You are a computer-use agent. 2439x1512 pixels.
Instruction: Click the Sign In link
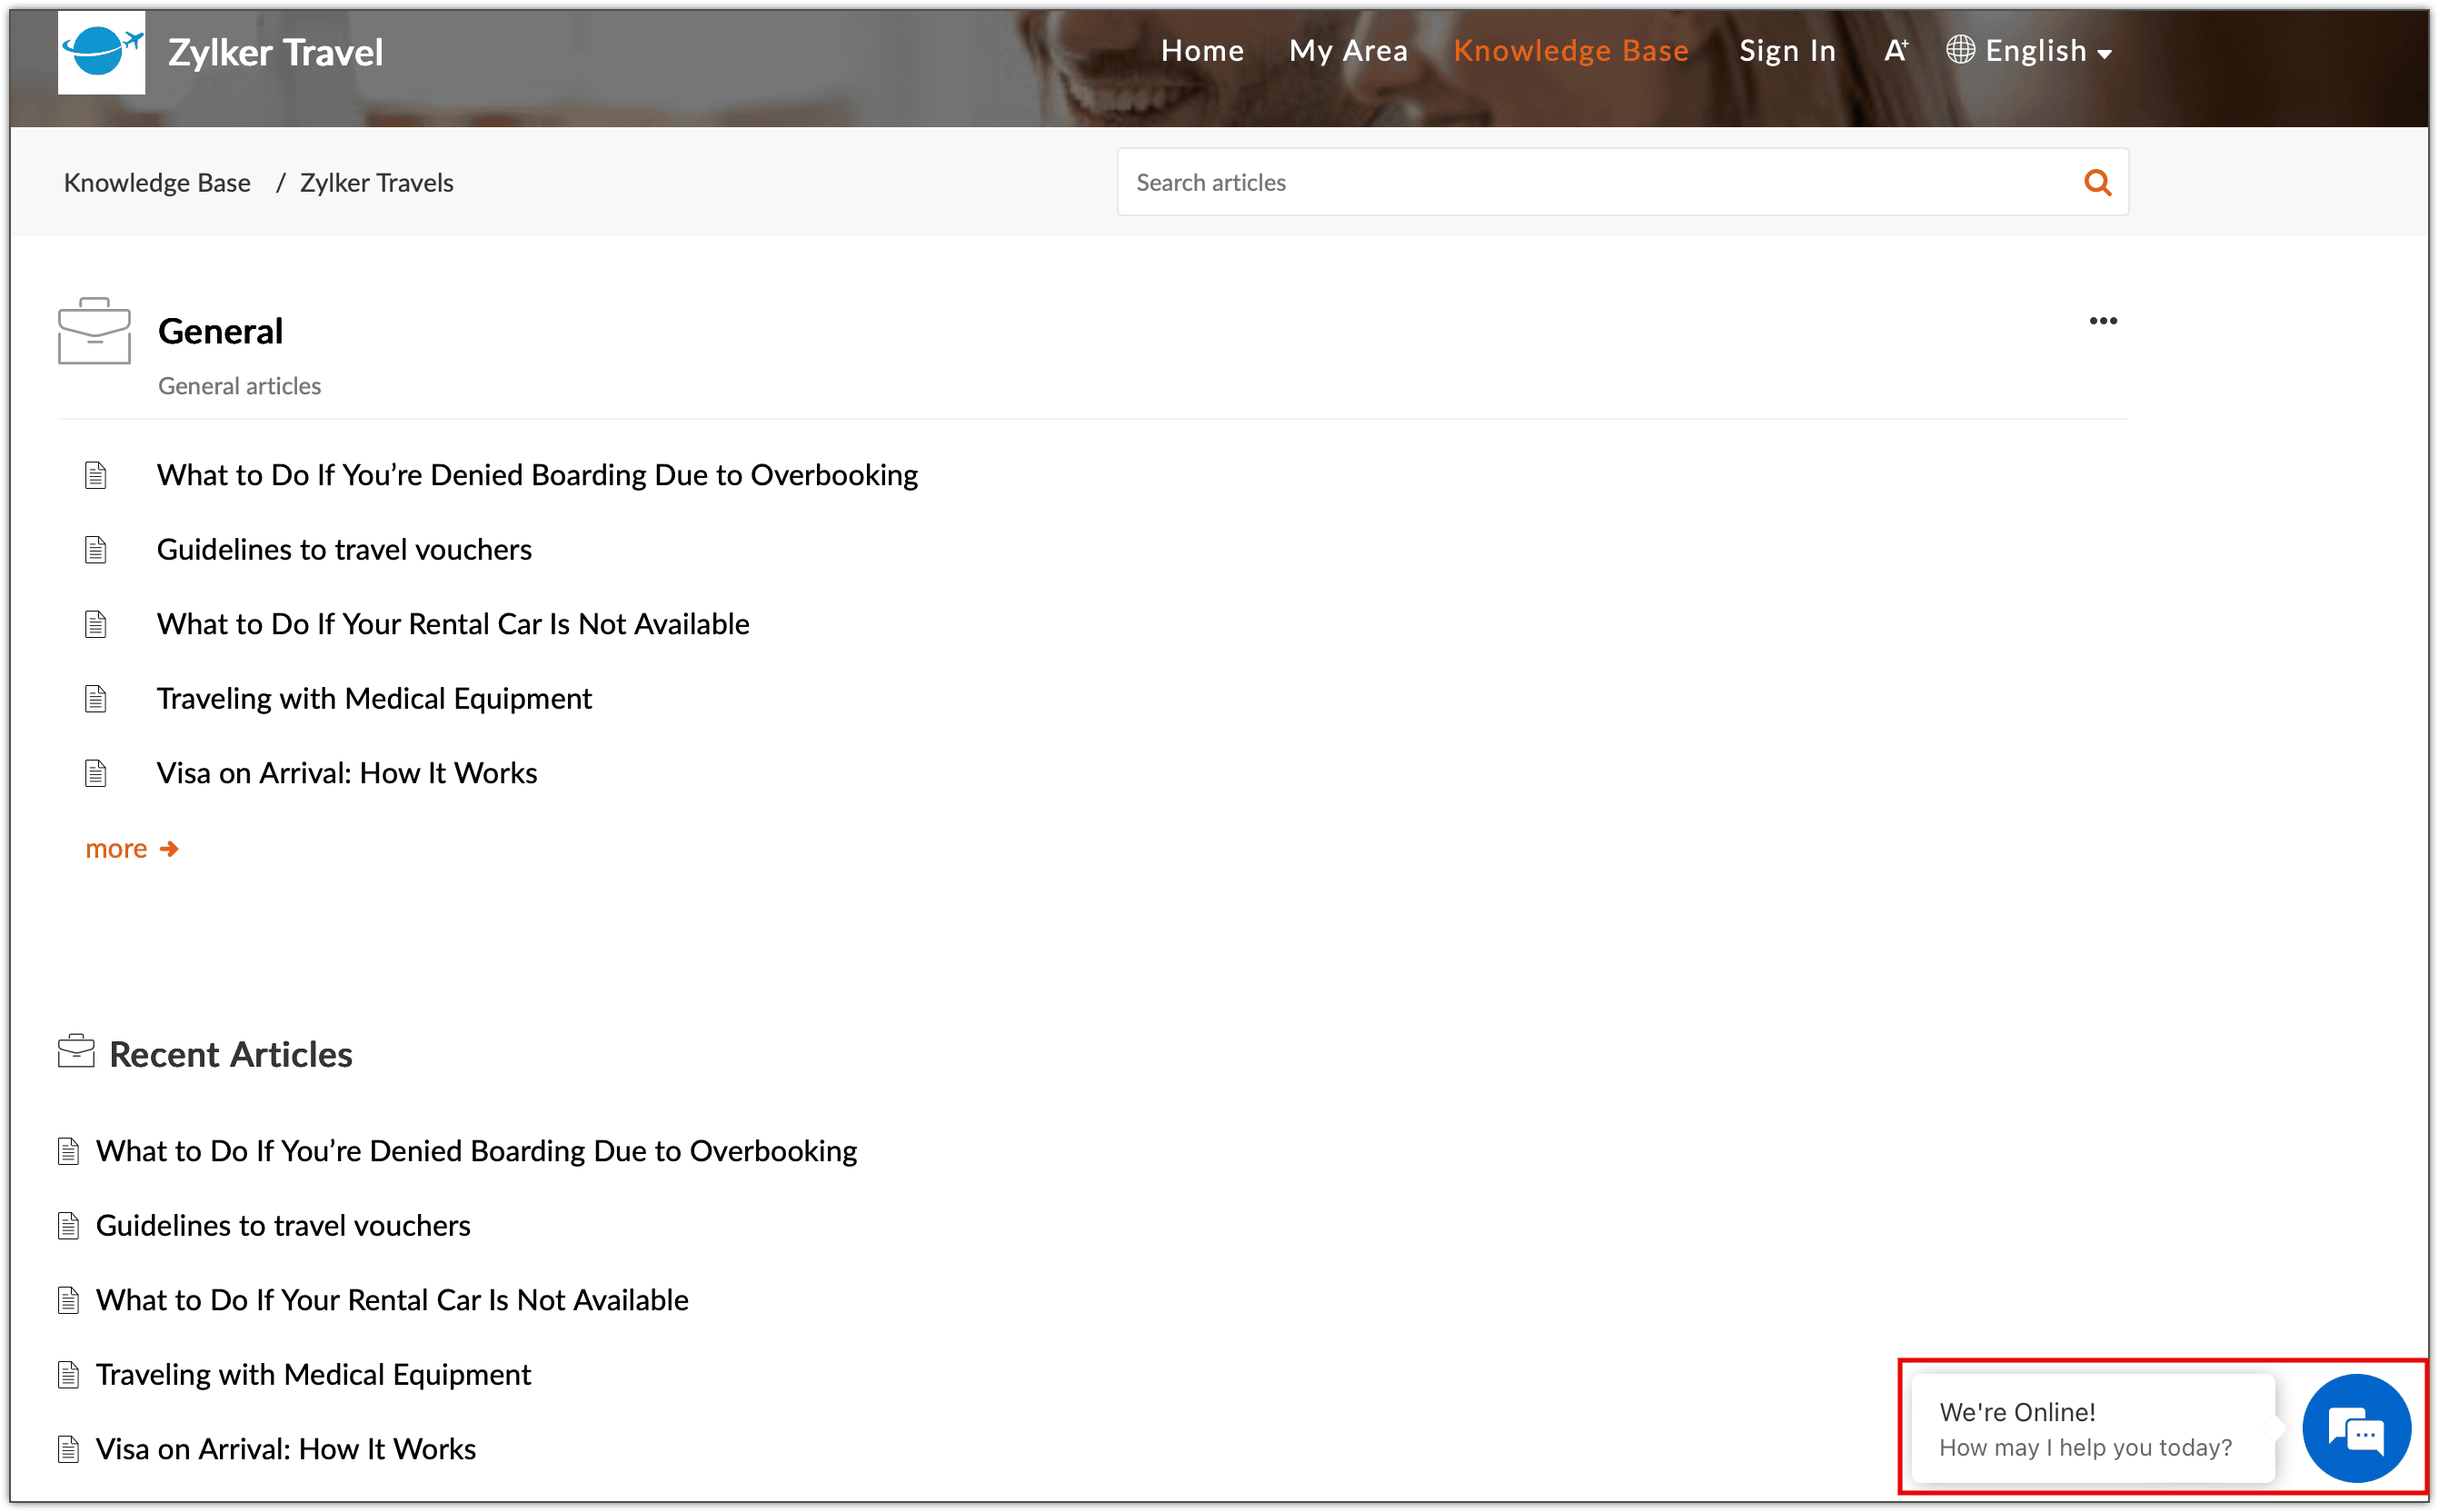point(1787,51)
